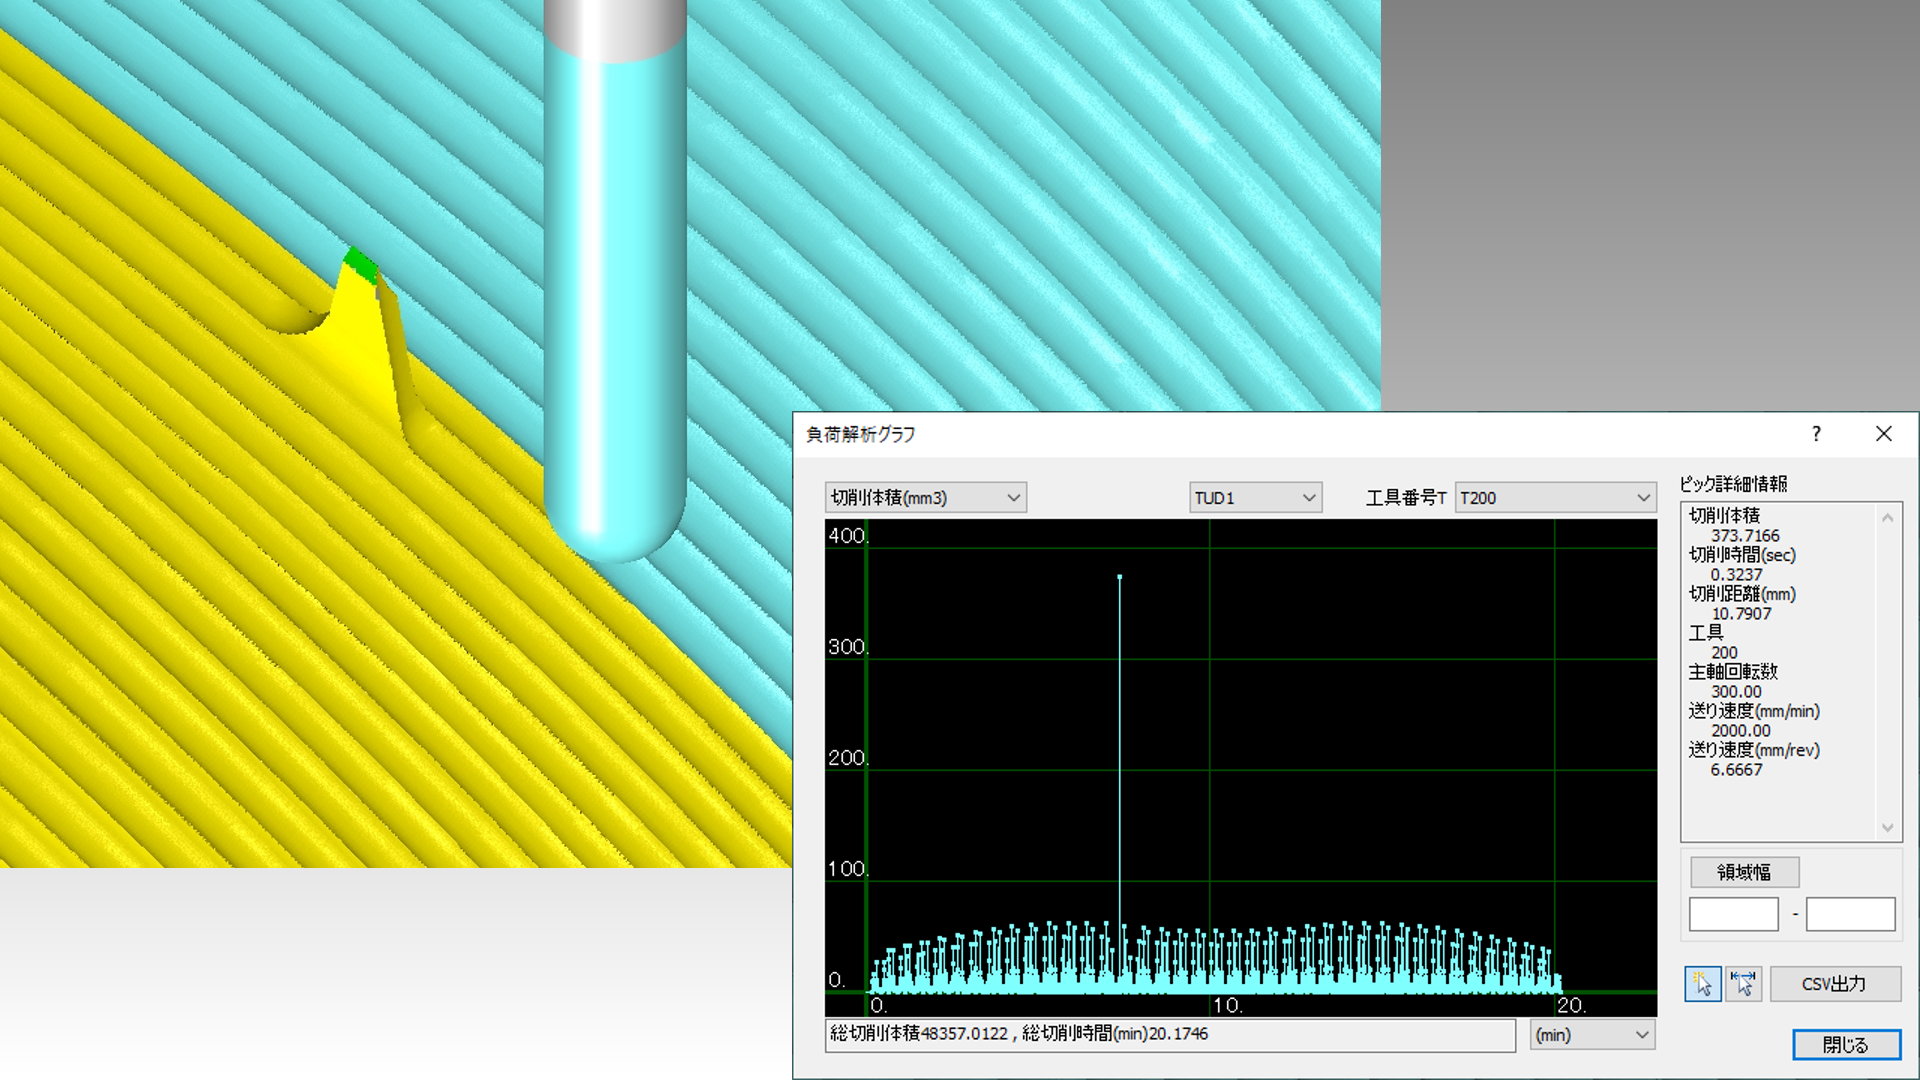
Task: Select the range pick cursor icon
Action: (1744, 984)
